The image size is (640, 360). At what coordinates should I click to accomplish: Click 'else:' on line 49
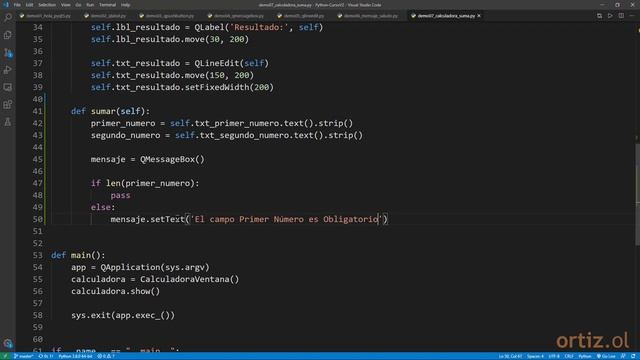tap(103, 207)
